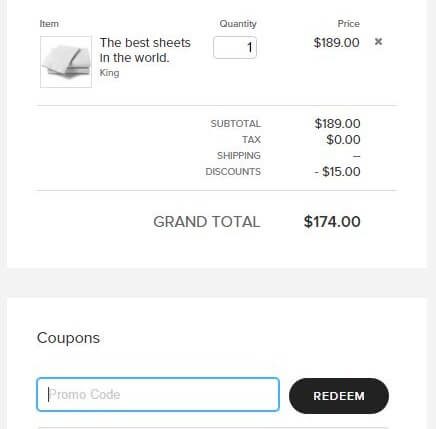Click the REDEEM button
Screen dimensions: 436x429
pyautogui.click(x=339, y=396)
